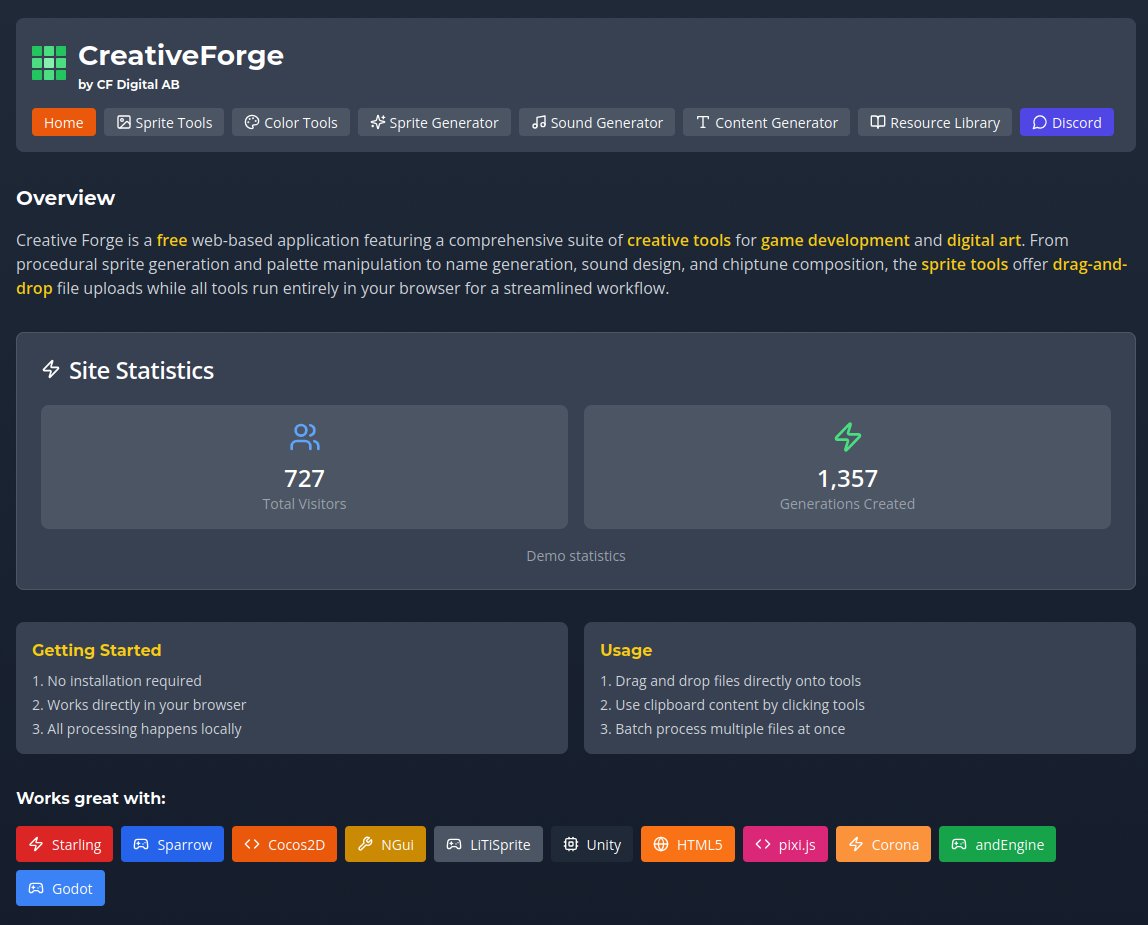Click the highlighted 'game development' text
This screenshot has height=925, width=1148.
click(835, 240)
